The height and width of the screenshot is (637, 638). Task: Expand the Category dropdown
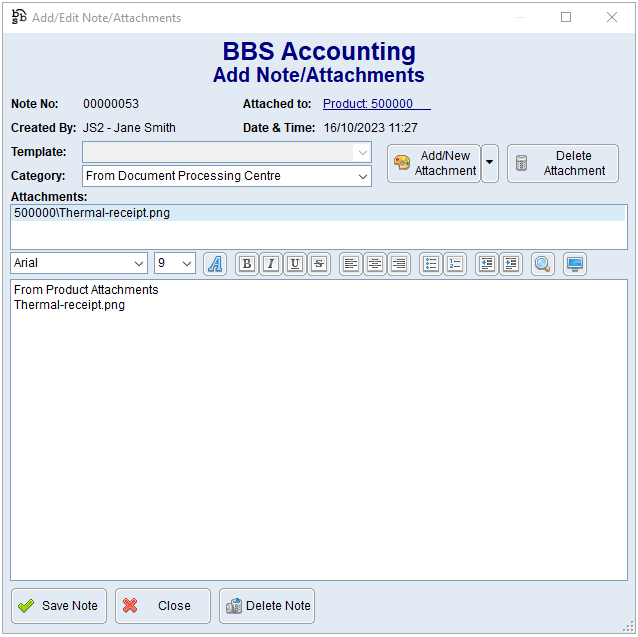tap(361, 176)
